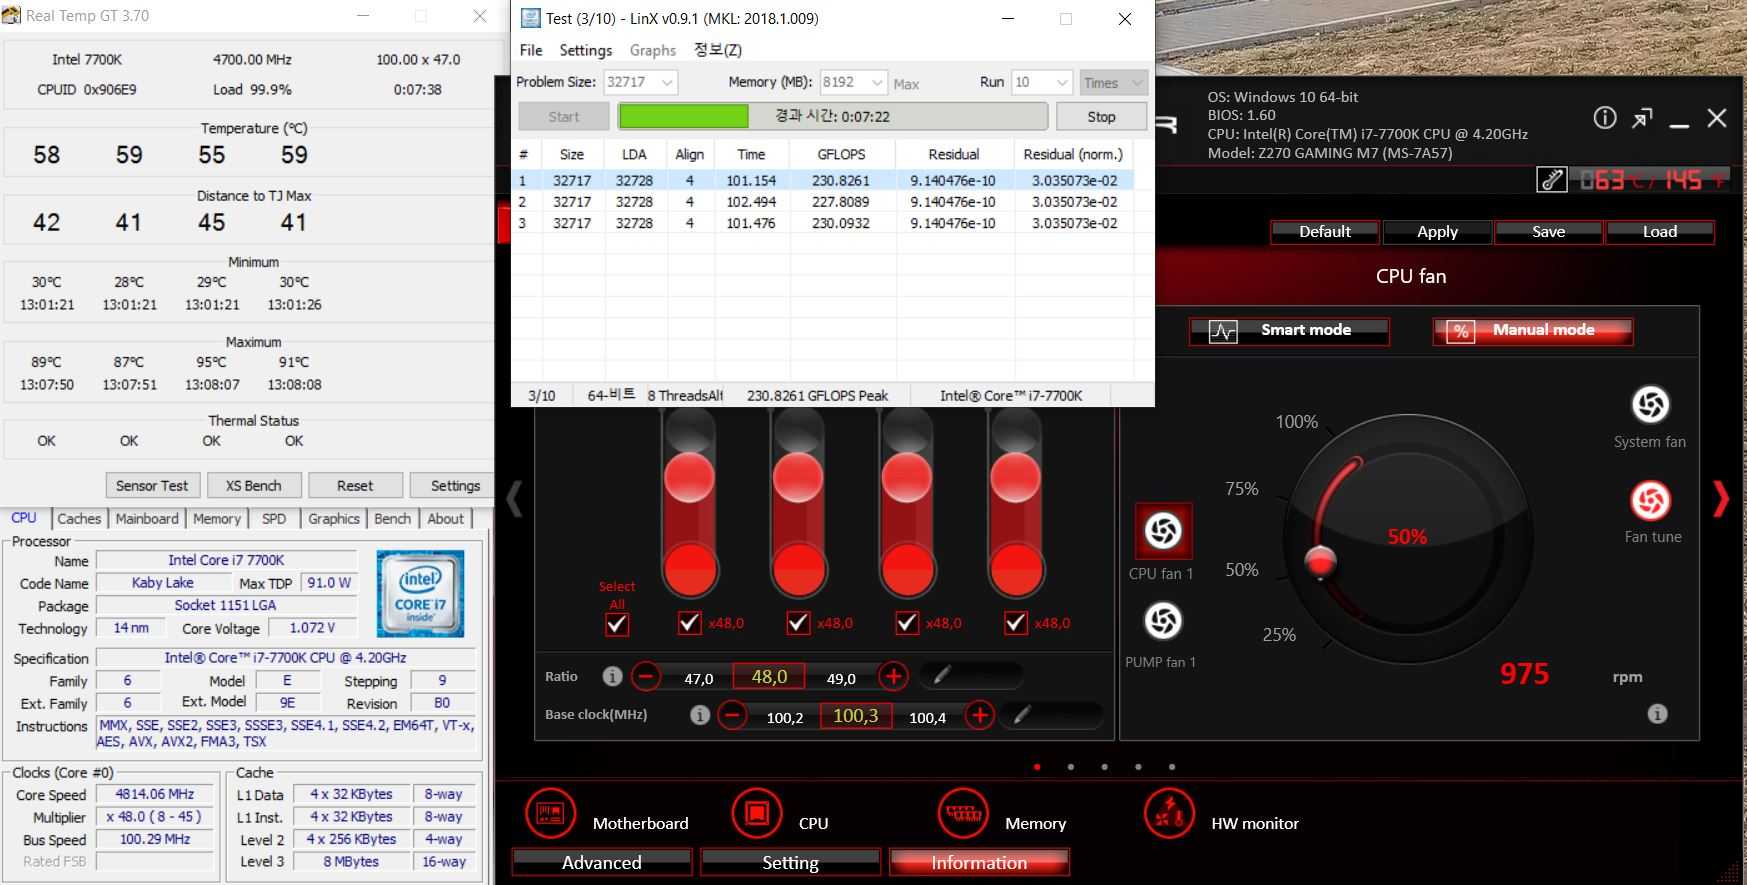Select the PUMP fan 1 icon
The height and width of the screenshot is (885, 1747).
pyautogui.click(x=1163, y=621)
